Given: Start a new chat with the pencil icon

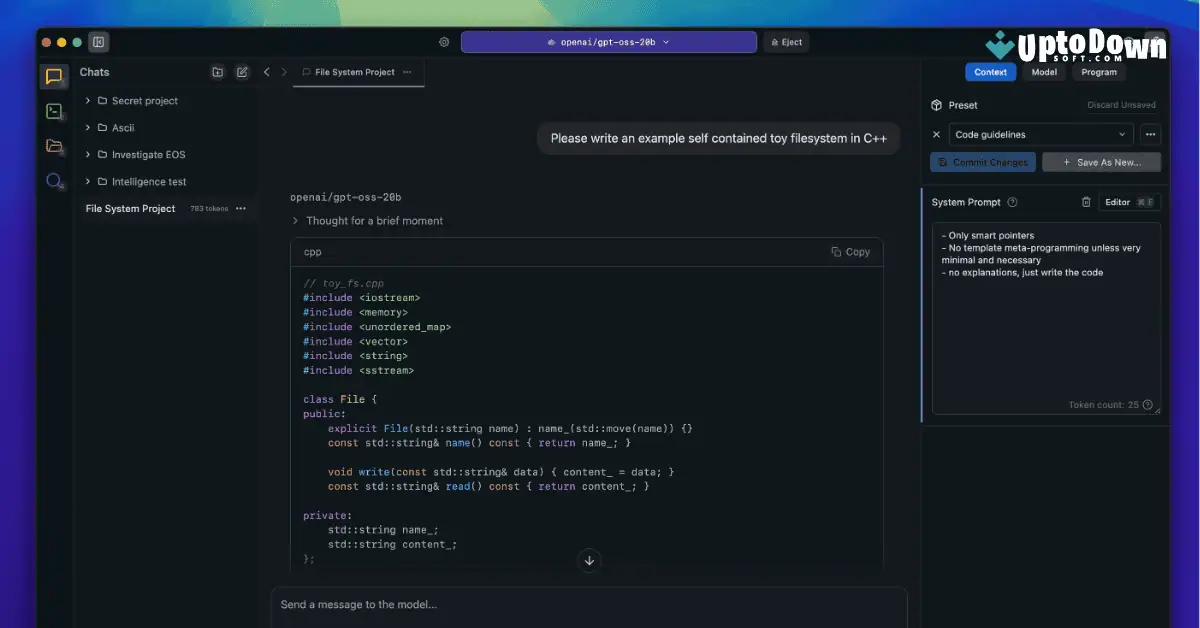Looking at the screenshot, I should click(x=241, y=72).
